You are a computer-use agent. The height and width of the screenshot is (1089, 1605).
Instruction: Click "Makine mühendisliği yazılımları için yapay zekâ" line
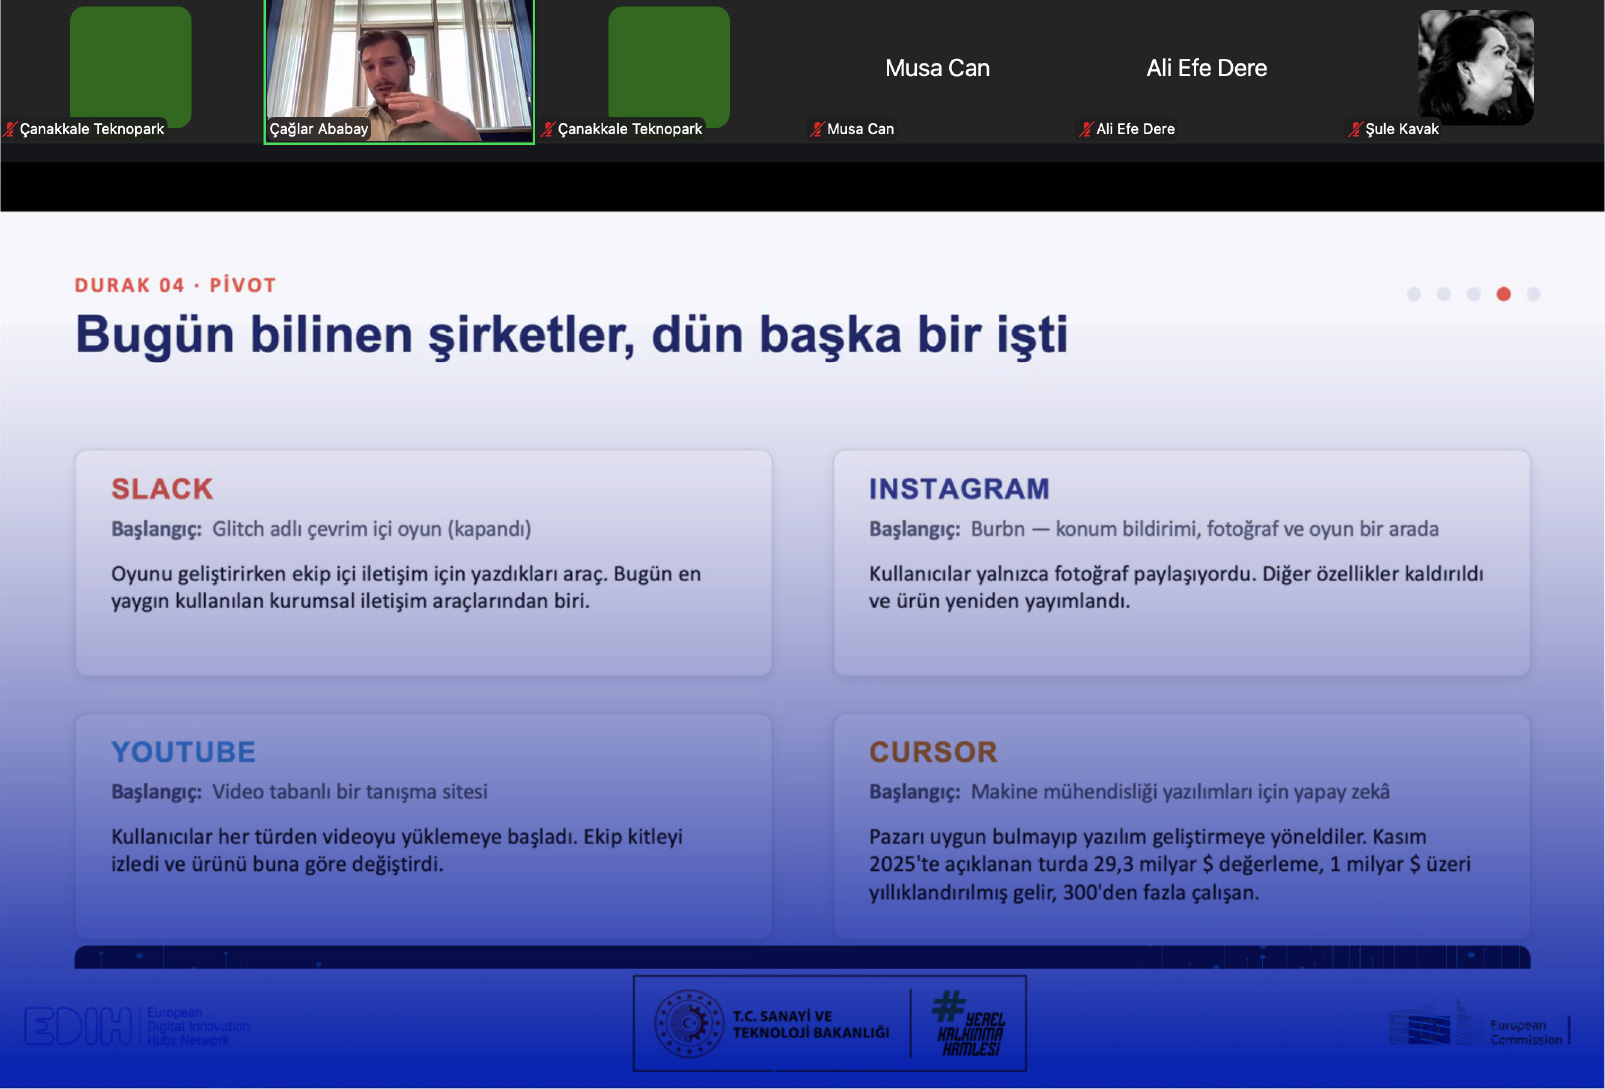coord(1180,792)
